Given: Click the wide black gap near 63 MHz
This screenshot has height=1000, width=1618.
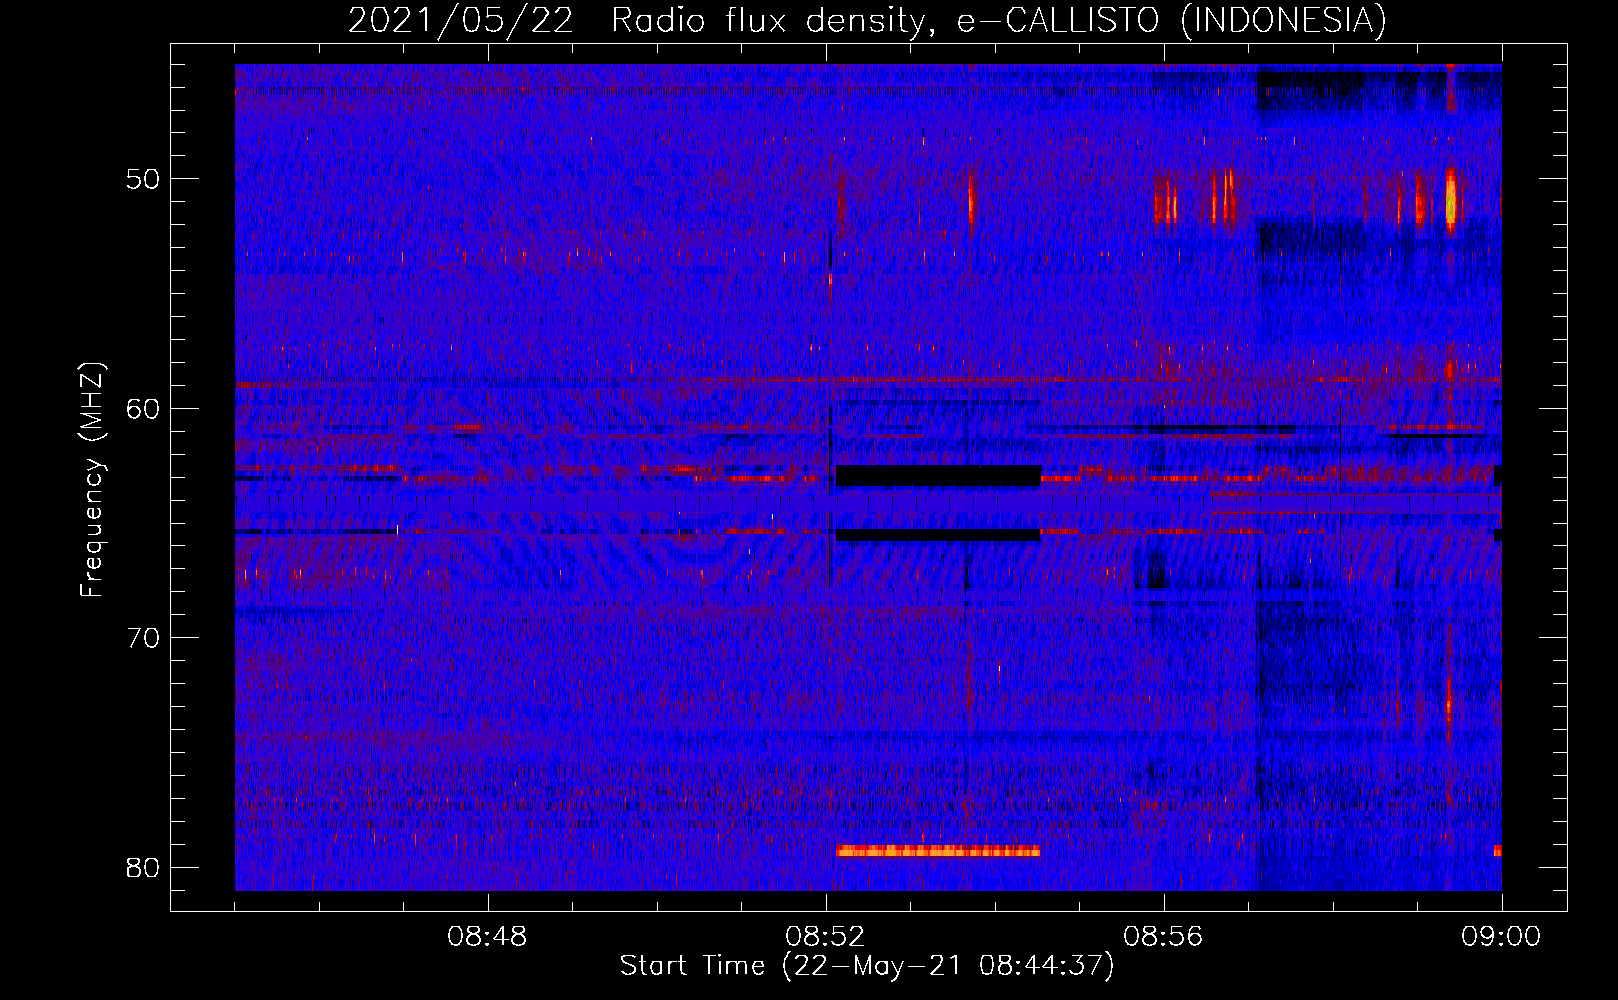Looking at the screenshot, I should 938,476.
